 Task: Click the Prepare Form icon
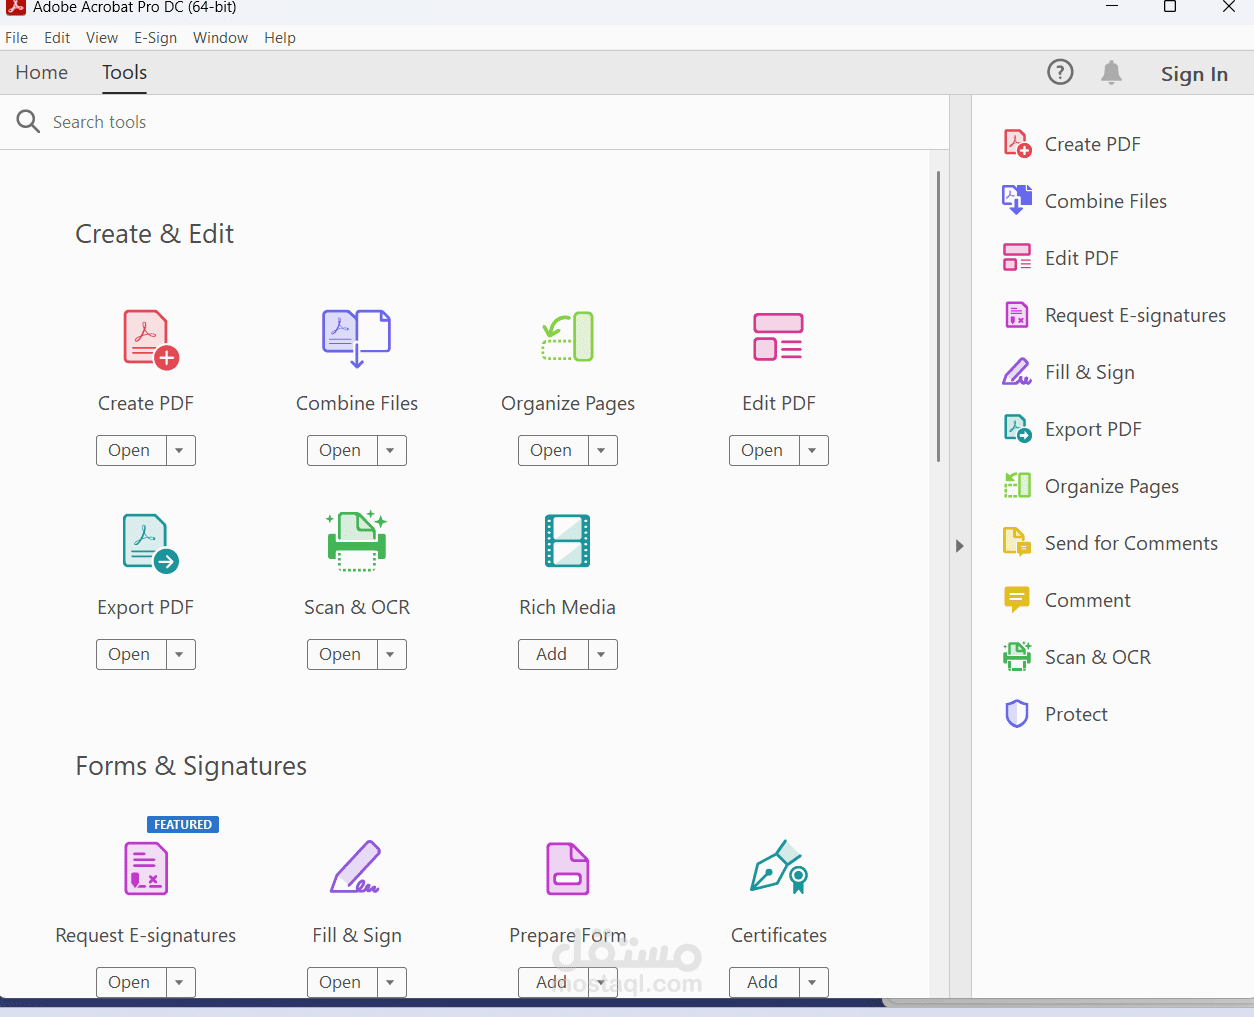[x=567, y=868]
